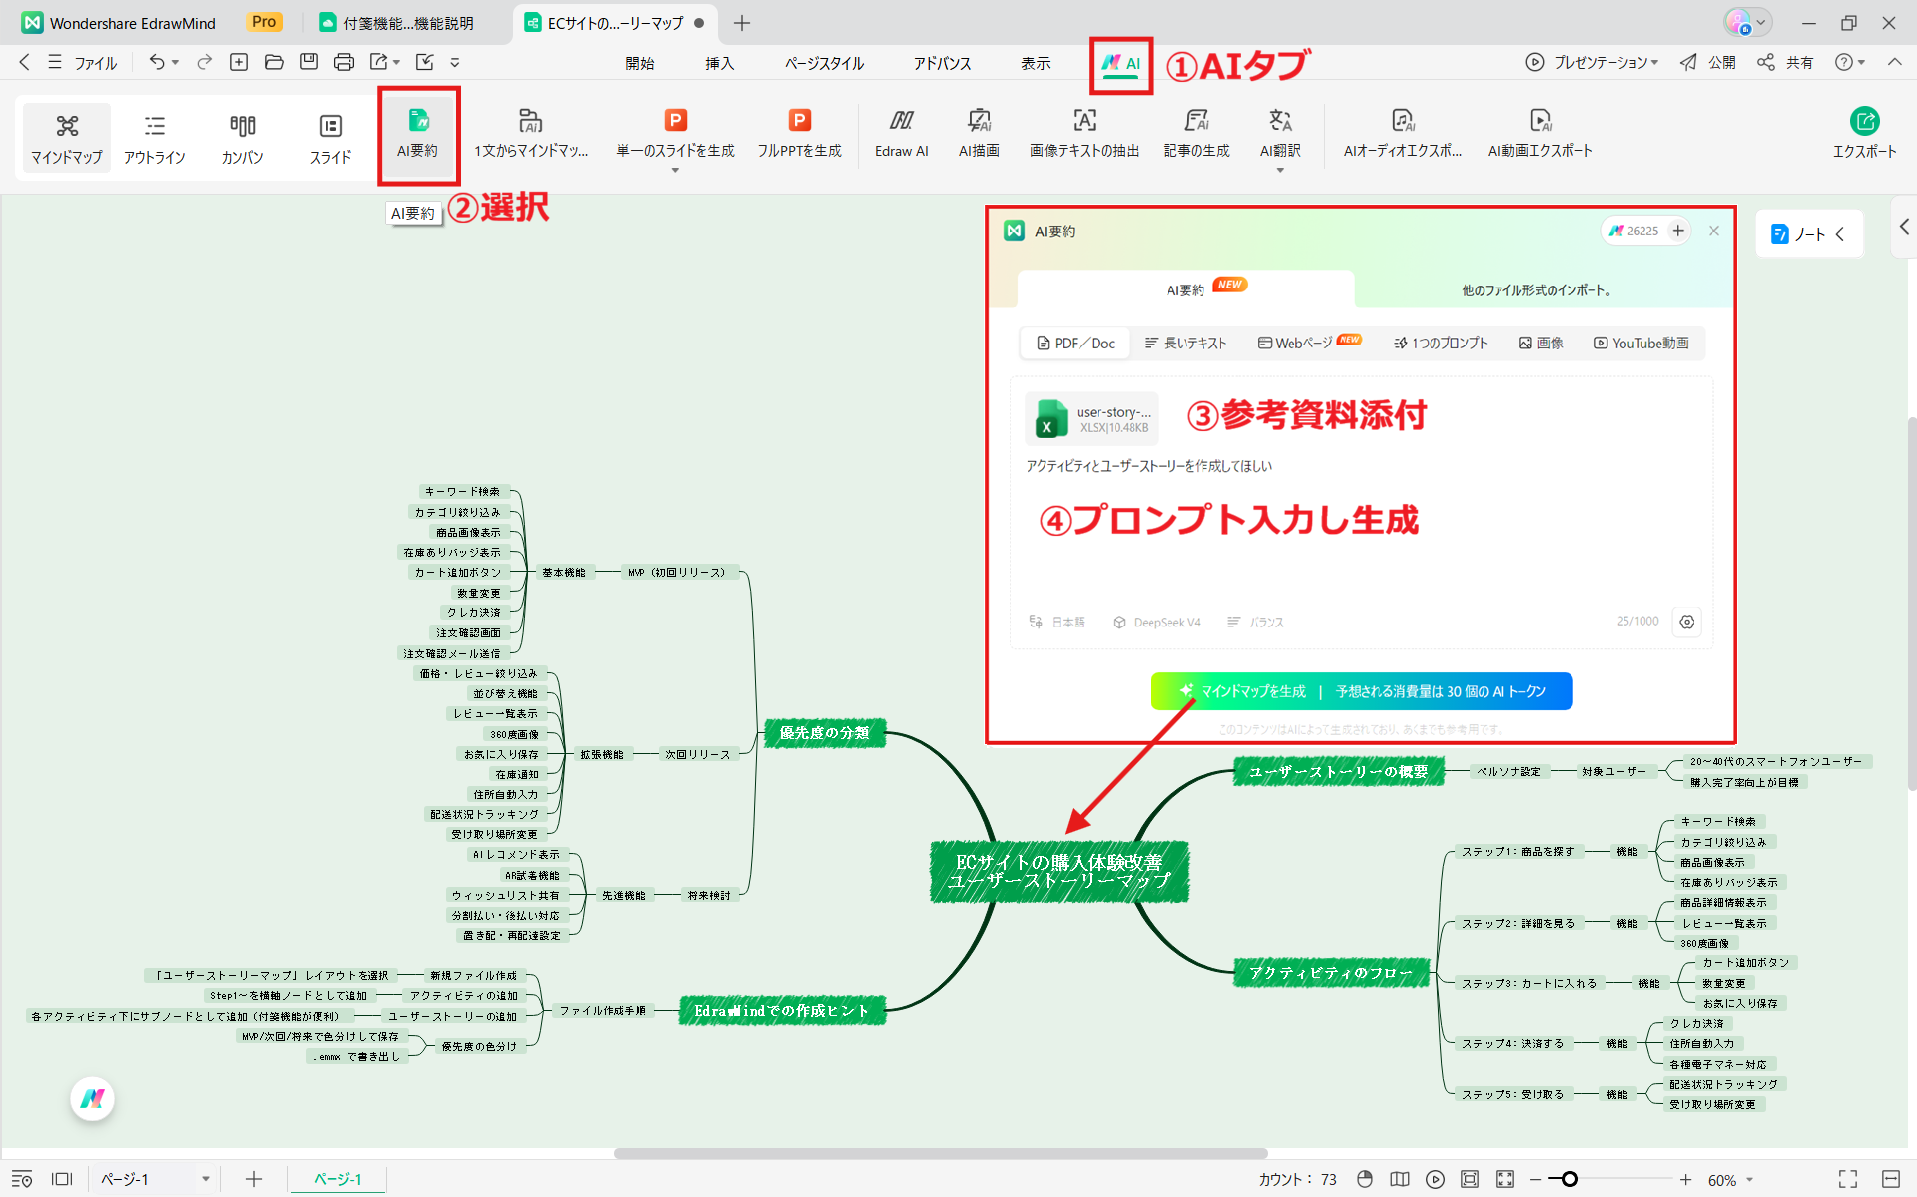Click マインドマップを生成 button
This screenshot has width=1917, height=1197.
tap(1361, 691)
